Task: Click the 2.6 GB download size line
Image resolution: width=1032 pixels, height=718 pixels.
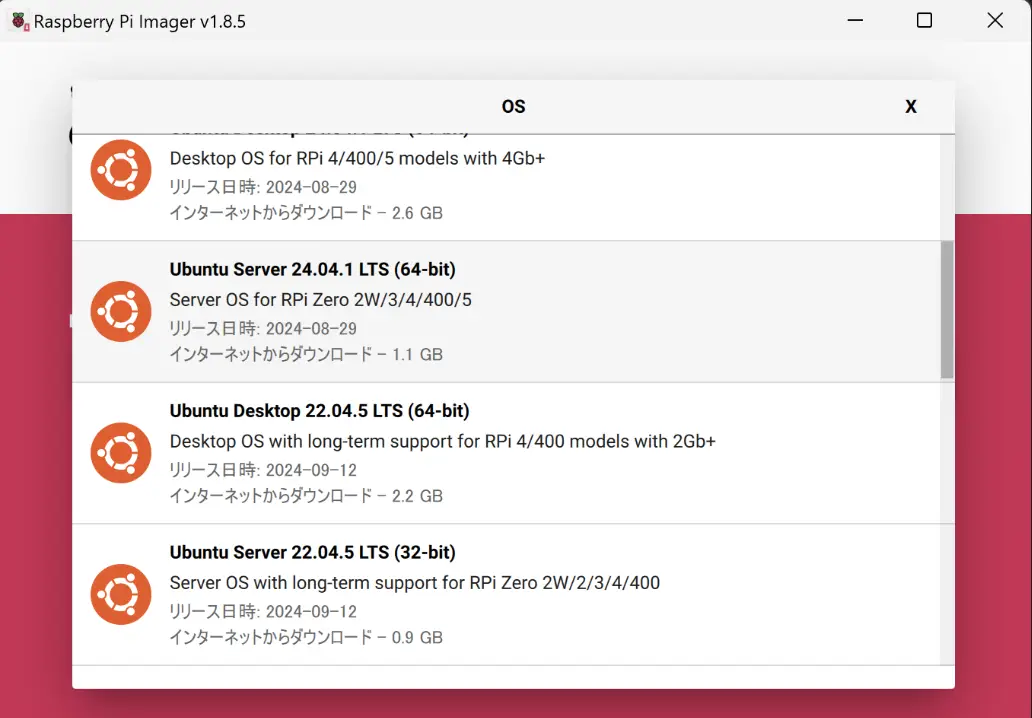Action: tap(306, 213)
